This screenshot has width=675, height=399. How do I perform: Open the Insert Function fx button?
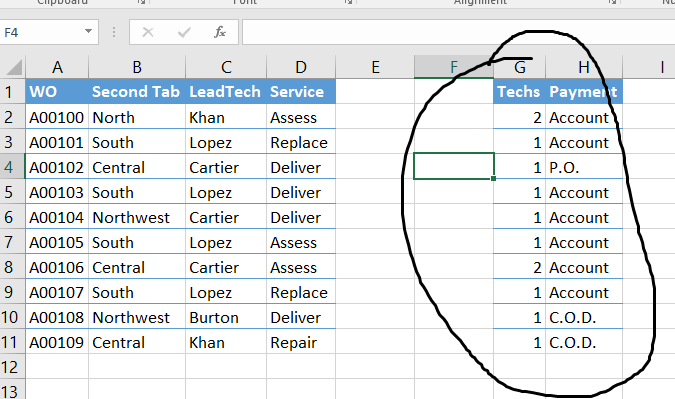[x=220, y=32]
